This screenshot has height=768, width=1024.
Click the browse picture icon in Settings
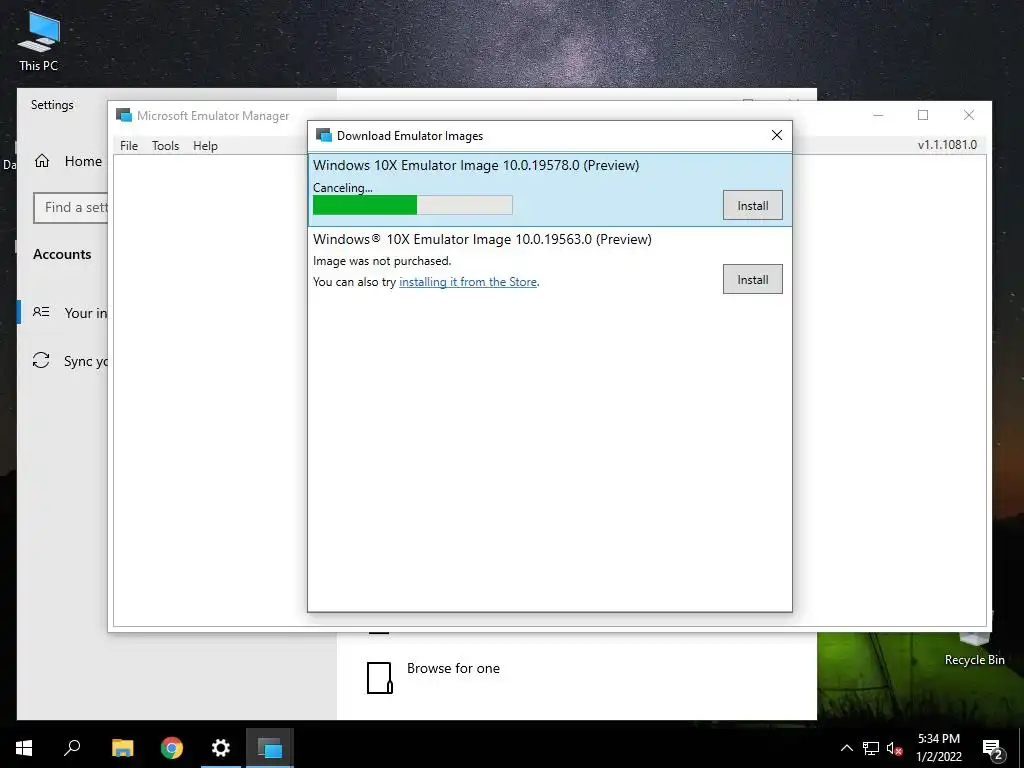point(379,677)
